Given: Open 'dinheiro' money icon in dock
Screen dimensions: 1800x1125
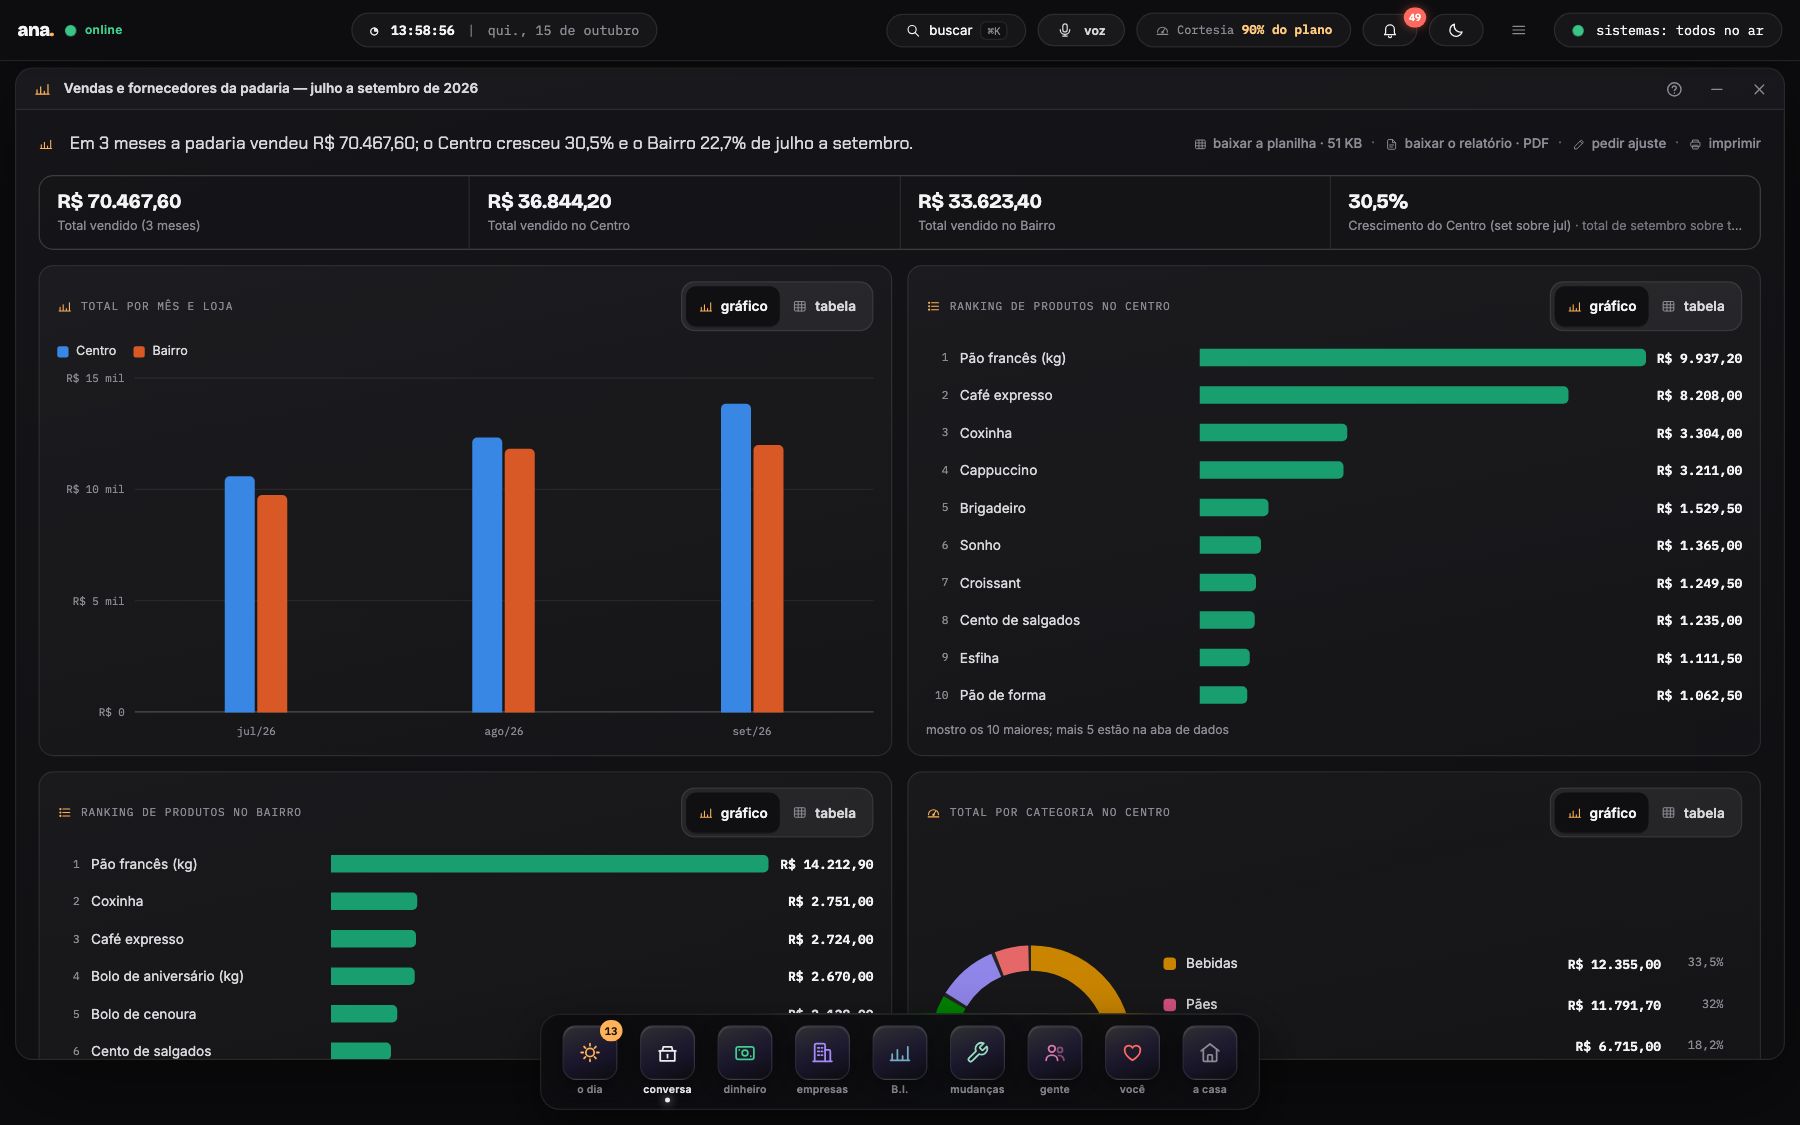Looking at the screenshot, I should (x=745, y=1053).
